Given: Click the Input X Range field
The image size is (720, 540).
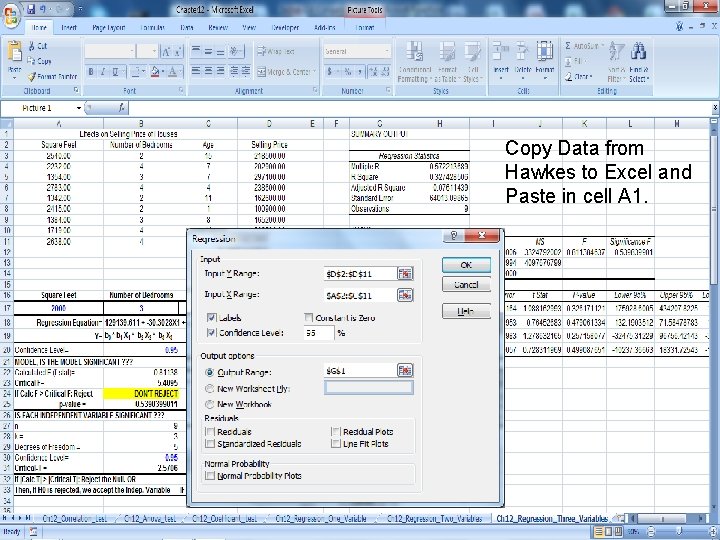Looking at the screenshot, I should (x=360, y=295).
